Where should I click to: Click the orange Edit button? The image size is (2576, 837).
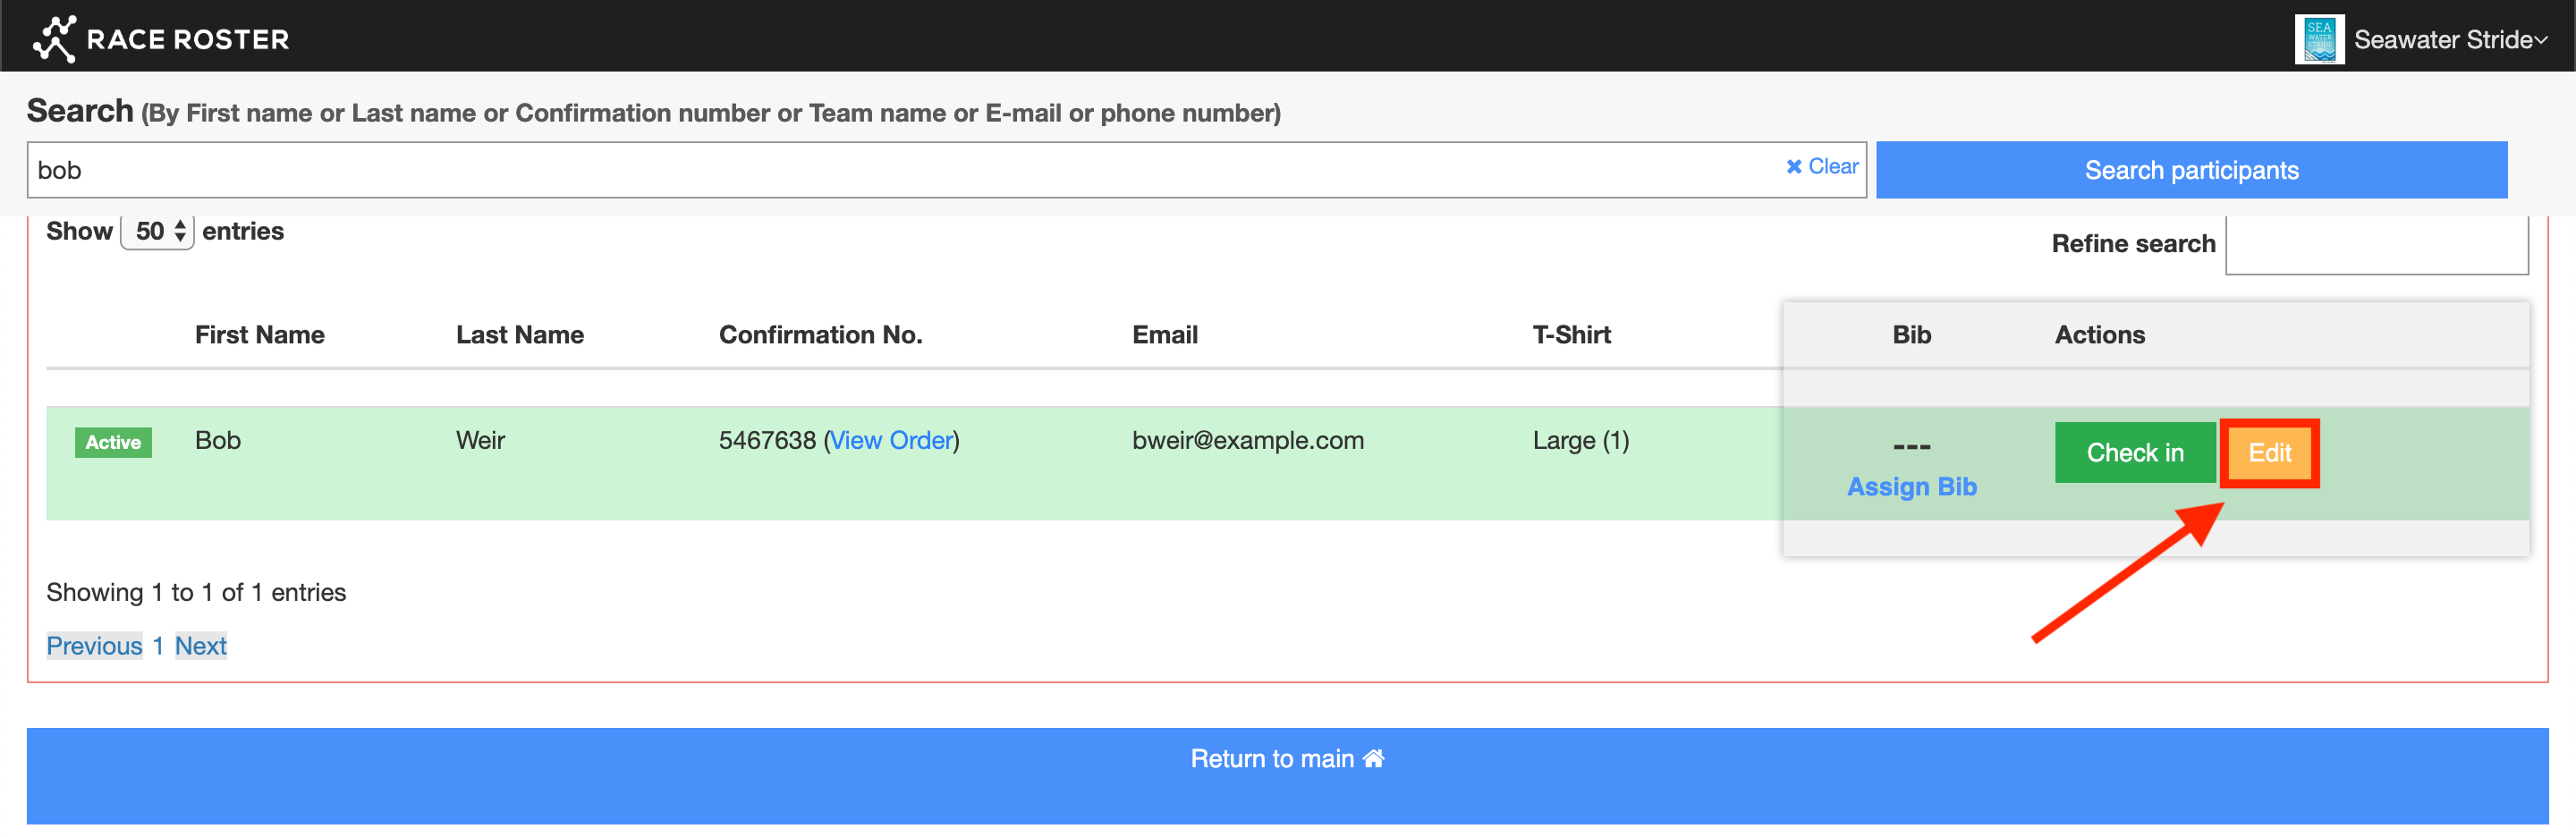tap(2269, 453)
